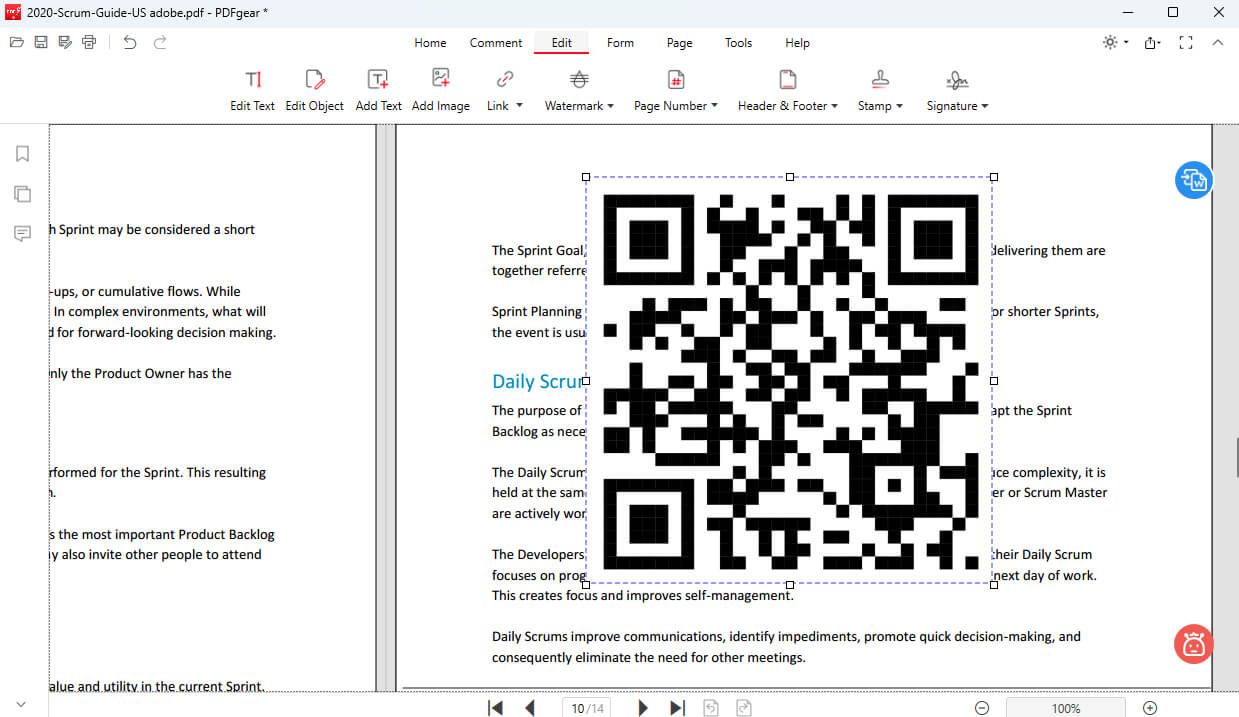Launch the AI chat assistant robot button

[x=1193, y=644]
